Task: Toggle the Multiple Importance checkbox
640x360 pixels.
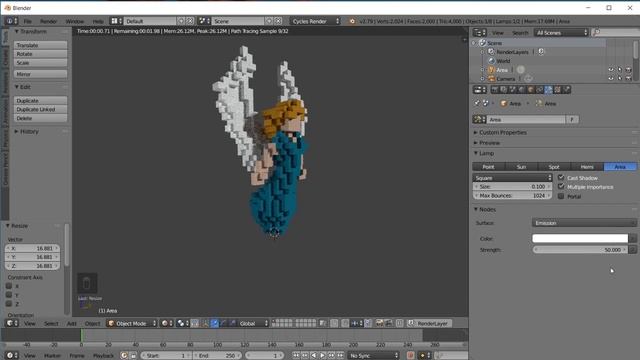Action: [x=561, y=187]
